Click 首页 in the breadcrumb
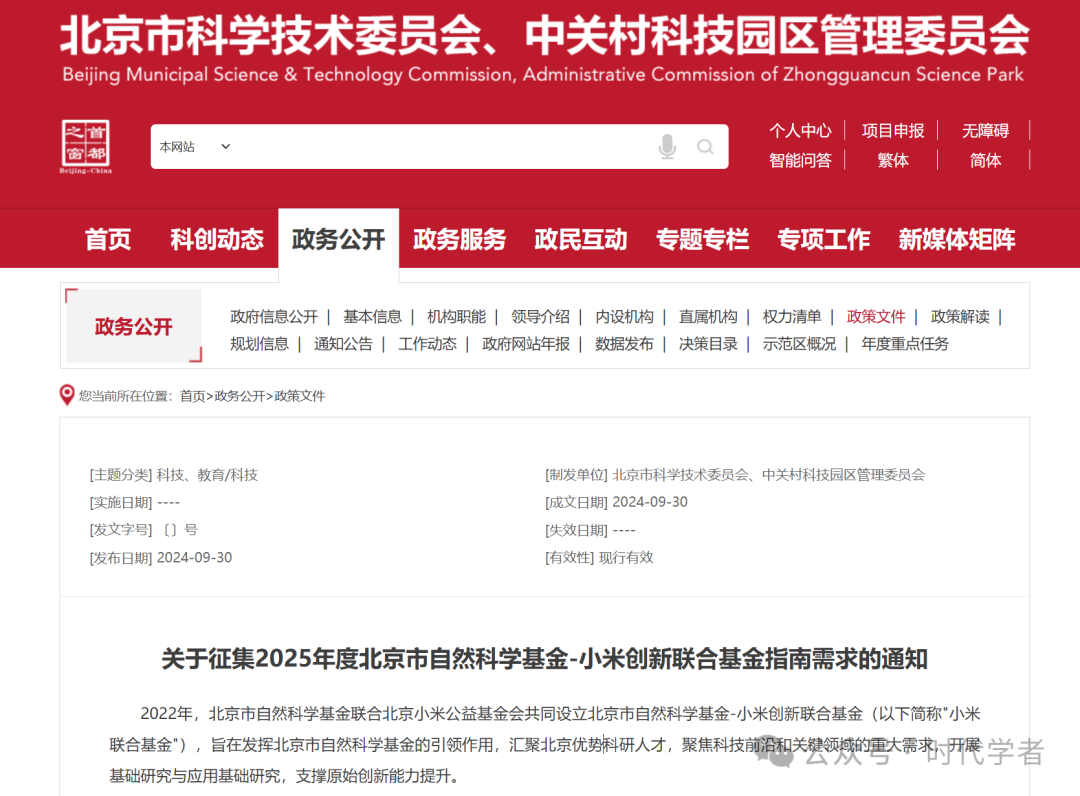 coord(192,396)
